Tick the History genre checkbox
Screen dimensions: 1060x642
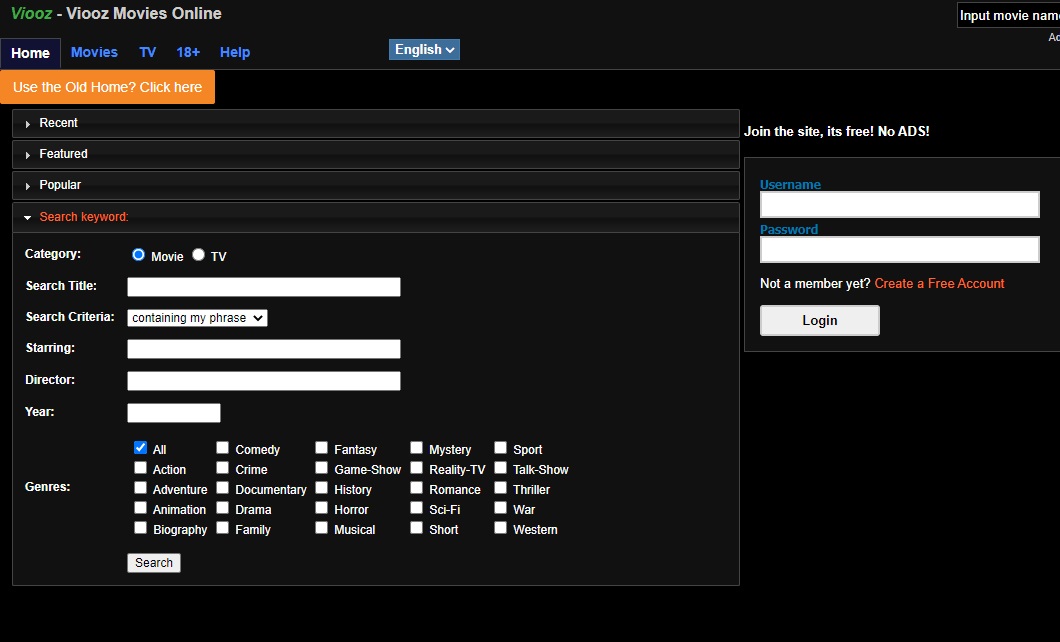pos(322,488)
